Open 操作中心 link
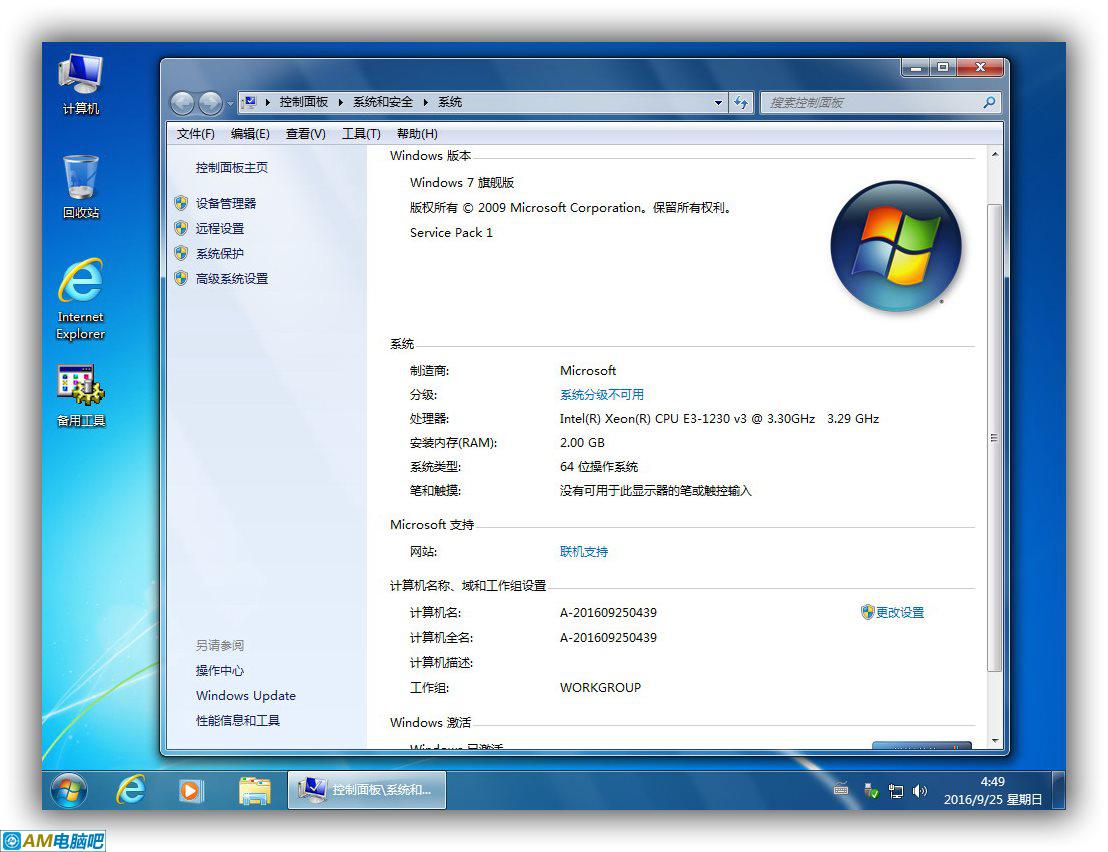Viewport: 1108px width, 852px height. [x=220, y=670]
